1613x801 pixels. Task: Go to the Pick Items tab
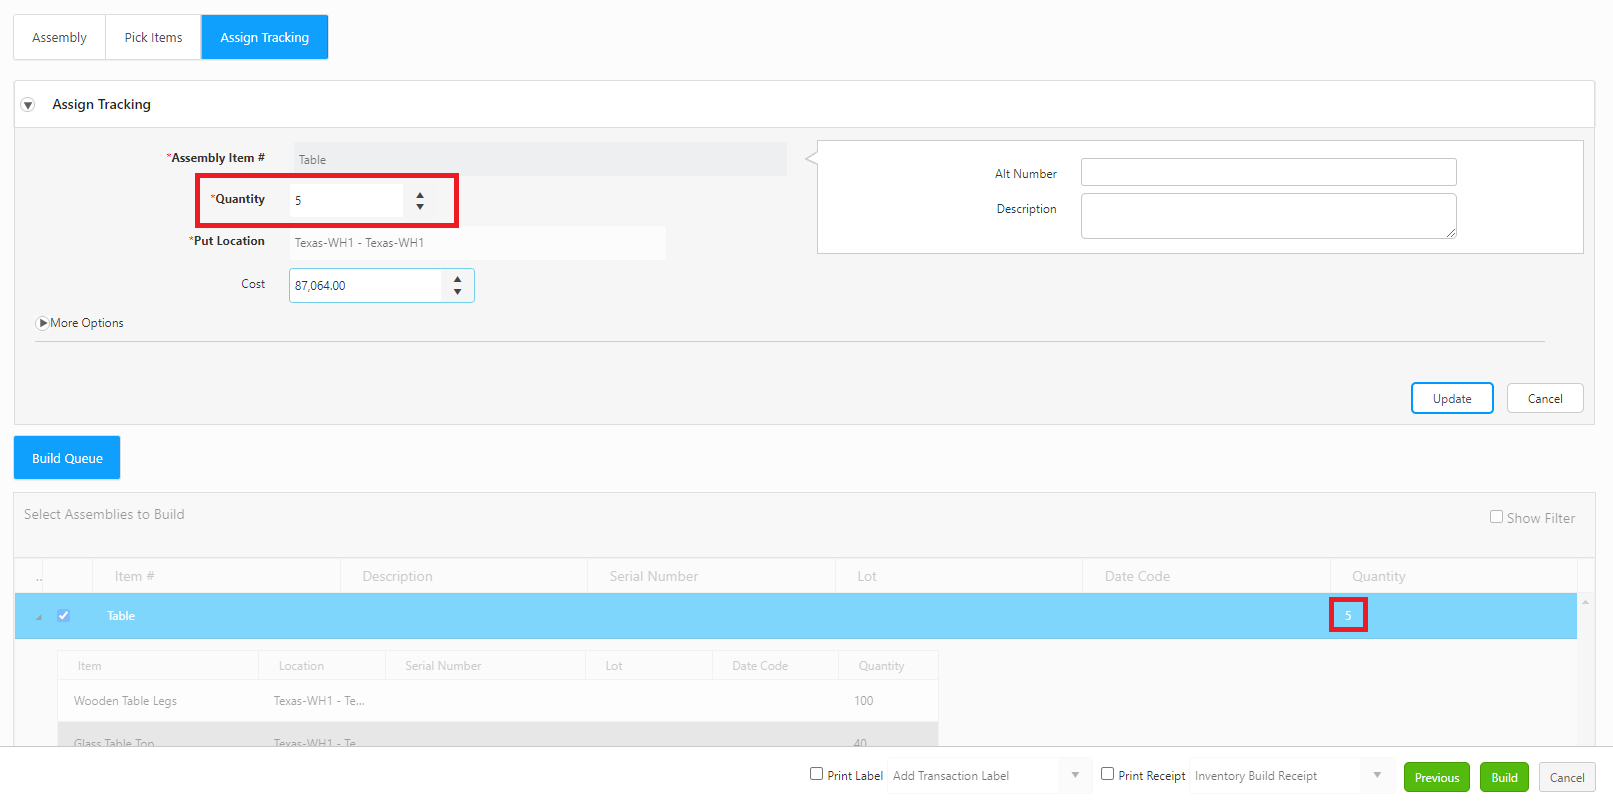(x=153, y=37)
